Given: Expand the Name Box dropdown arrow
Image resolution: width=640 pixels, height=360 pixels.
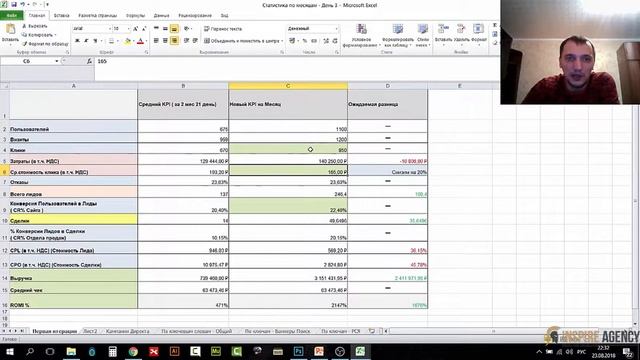Looking at the screenshot, I should pos(57,61).
